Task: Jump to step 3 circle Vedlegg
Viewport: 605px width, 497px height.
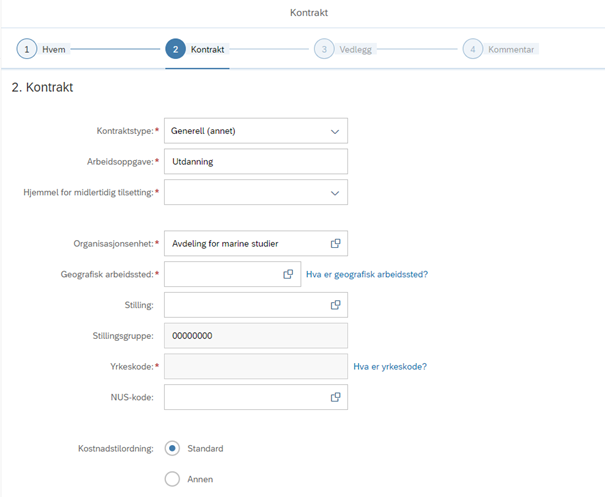Action: point(324,49)
